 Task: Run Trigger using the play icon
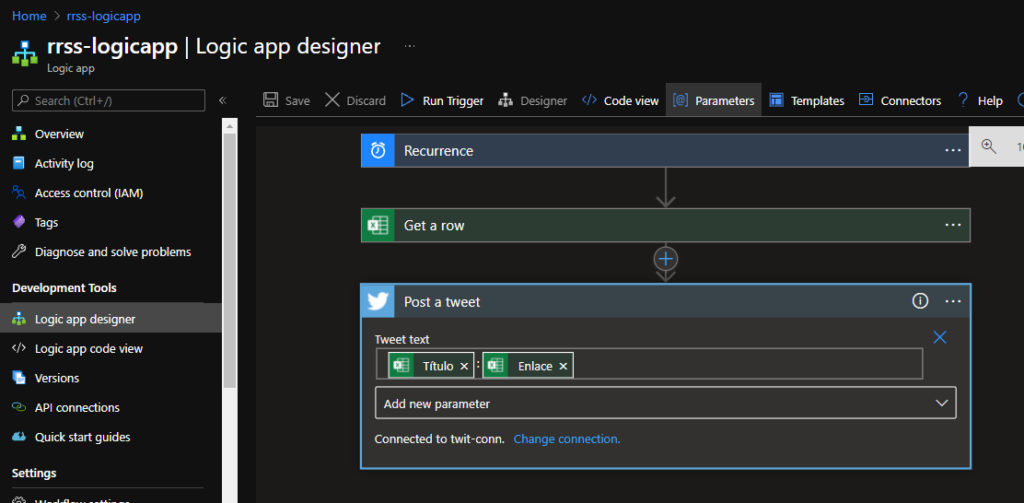408,101
